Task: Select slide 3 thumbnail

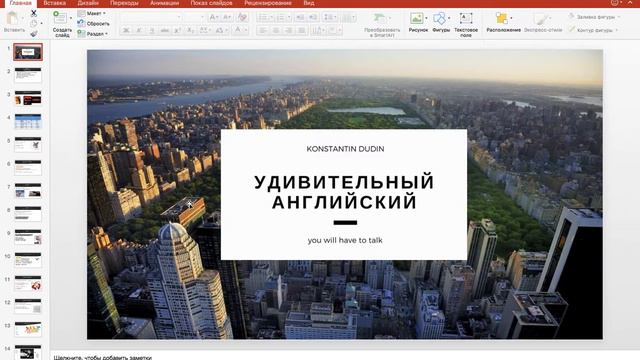Action: (x=28, y=98)
